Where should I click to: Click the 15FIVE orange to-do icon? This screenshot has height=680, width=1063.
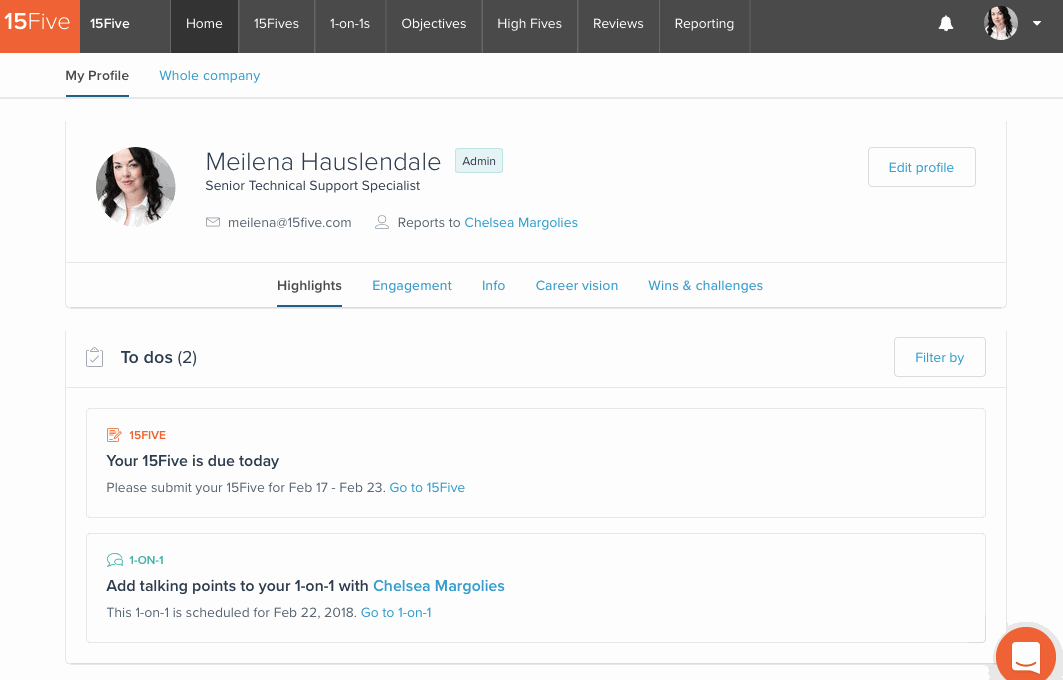coord(114,435)
